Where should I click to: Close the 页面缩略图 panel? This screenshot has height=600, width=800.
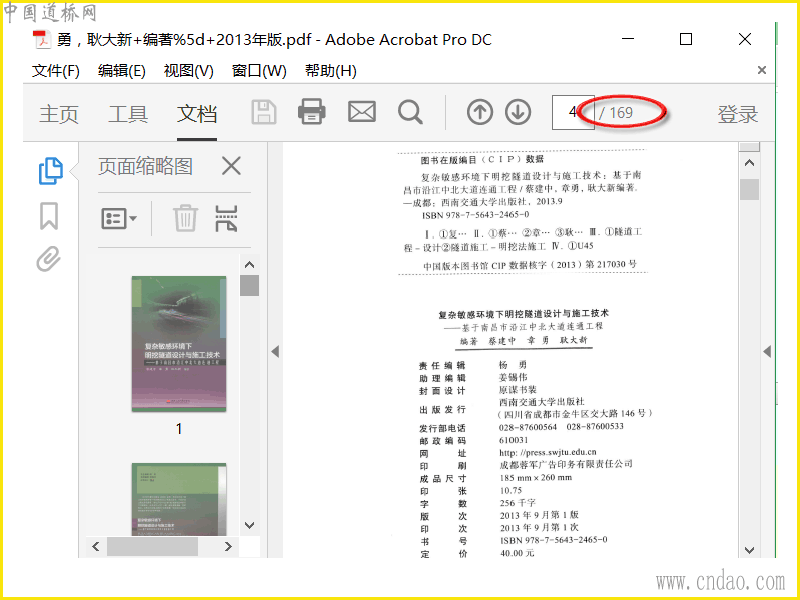231,166
